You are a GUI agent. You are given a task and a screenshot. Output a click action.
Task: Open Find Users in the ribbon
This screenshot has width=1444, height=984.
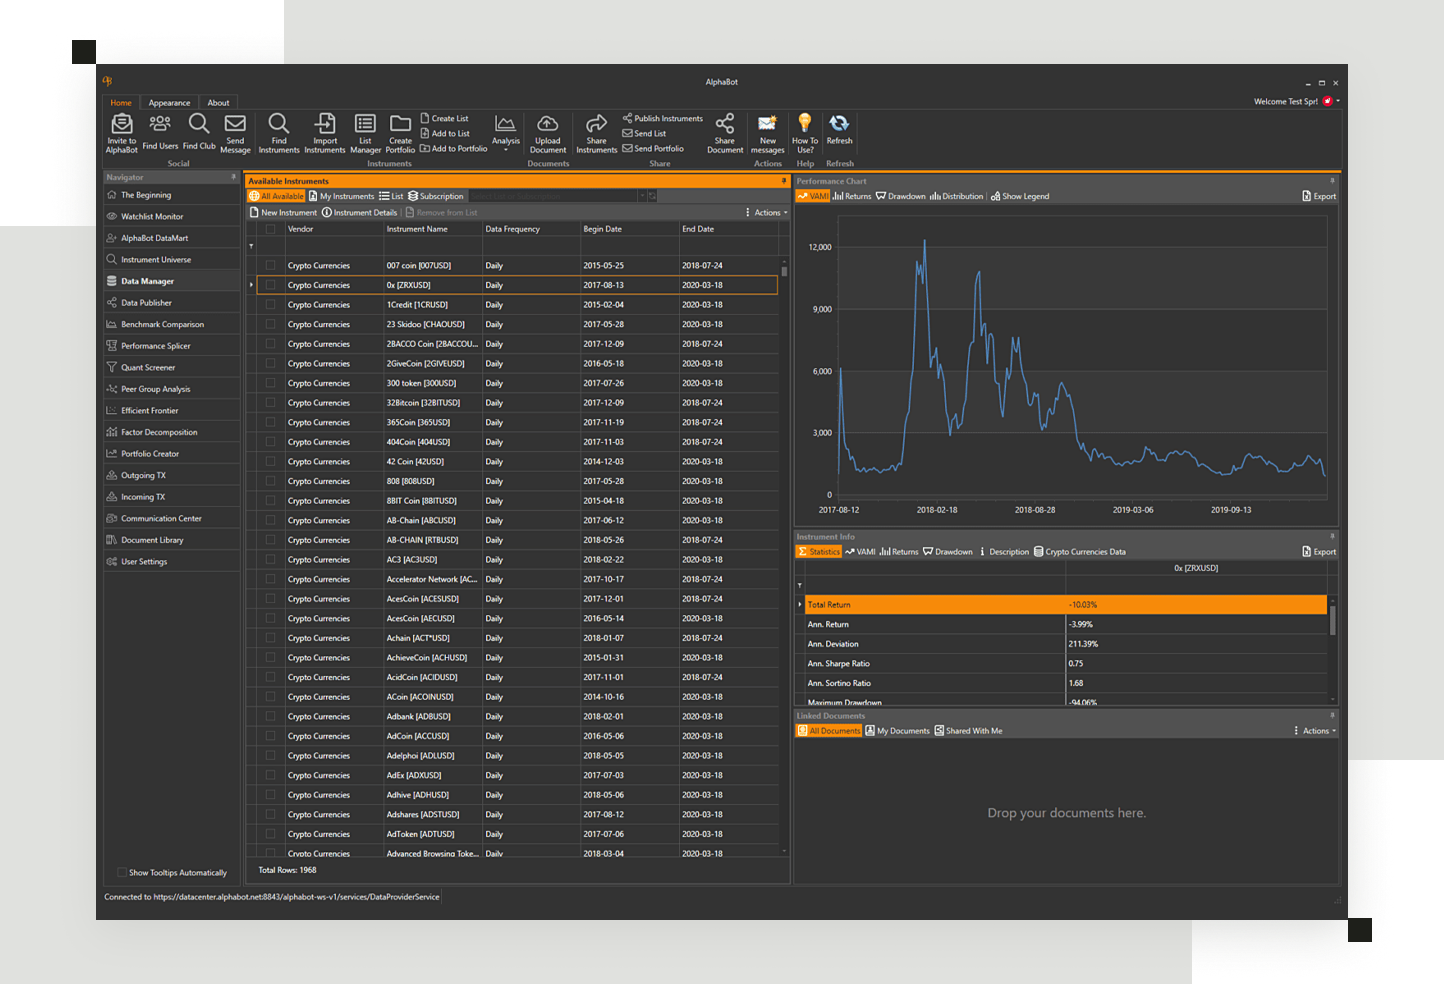point(160,124)
